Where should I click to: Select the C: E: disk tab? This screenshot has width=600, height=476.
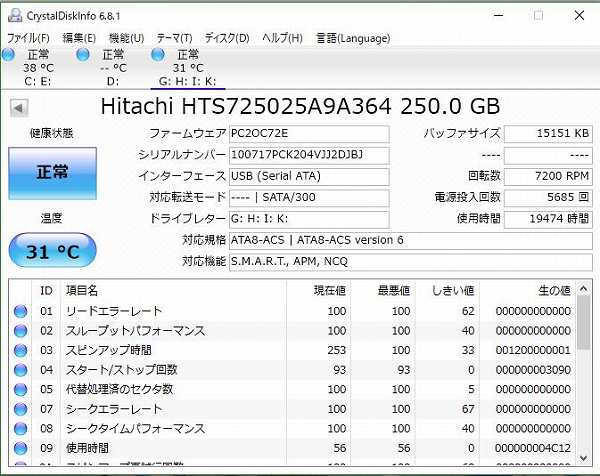pos(38,68)
